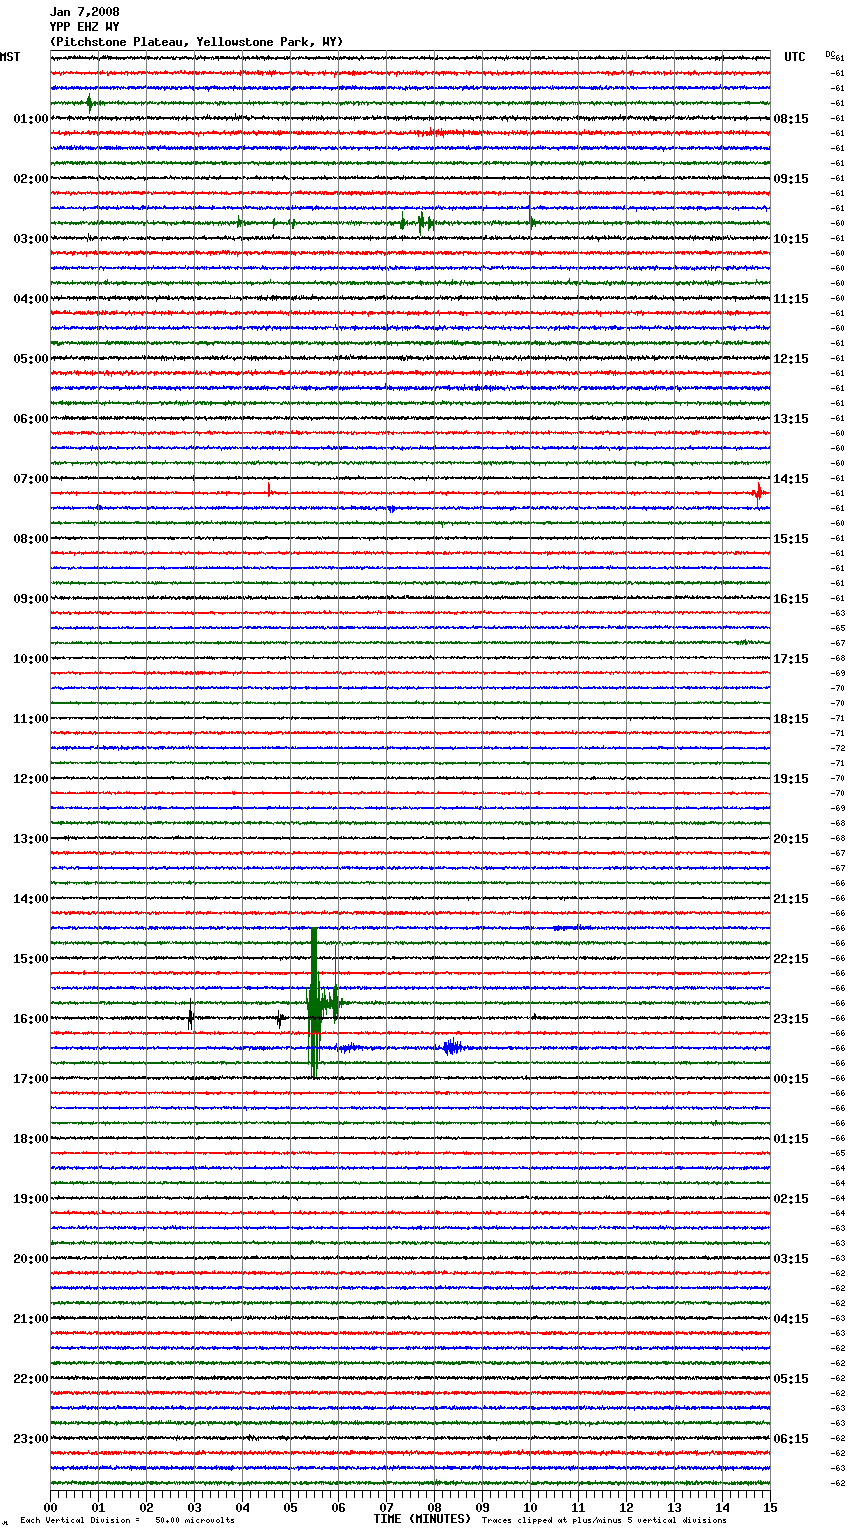Select the red spike at the end of the 07:15 trace
Image resolution: width=850 pixels, height=1534 pixels.
pyautogui.click(x=759, y=491)
